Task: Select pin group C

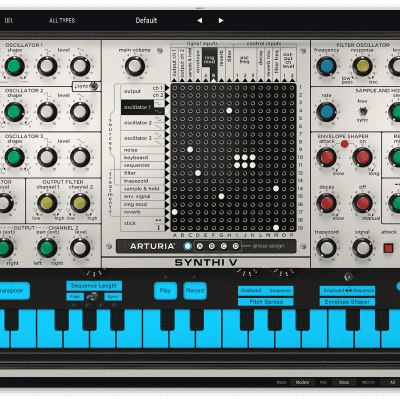Action: [x=224, y=246]
